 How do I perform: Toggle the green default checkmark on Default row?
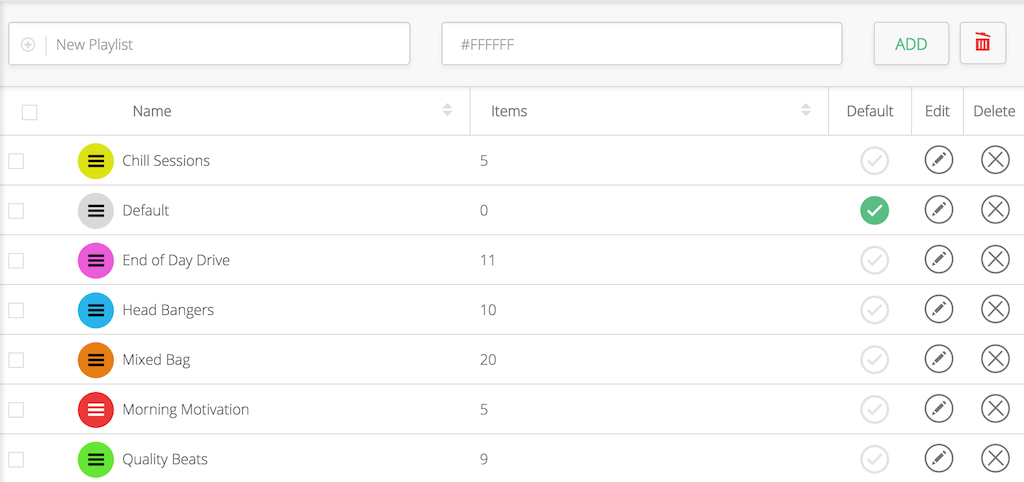[x=874, y=210]
